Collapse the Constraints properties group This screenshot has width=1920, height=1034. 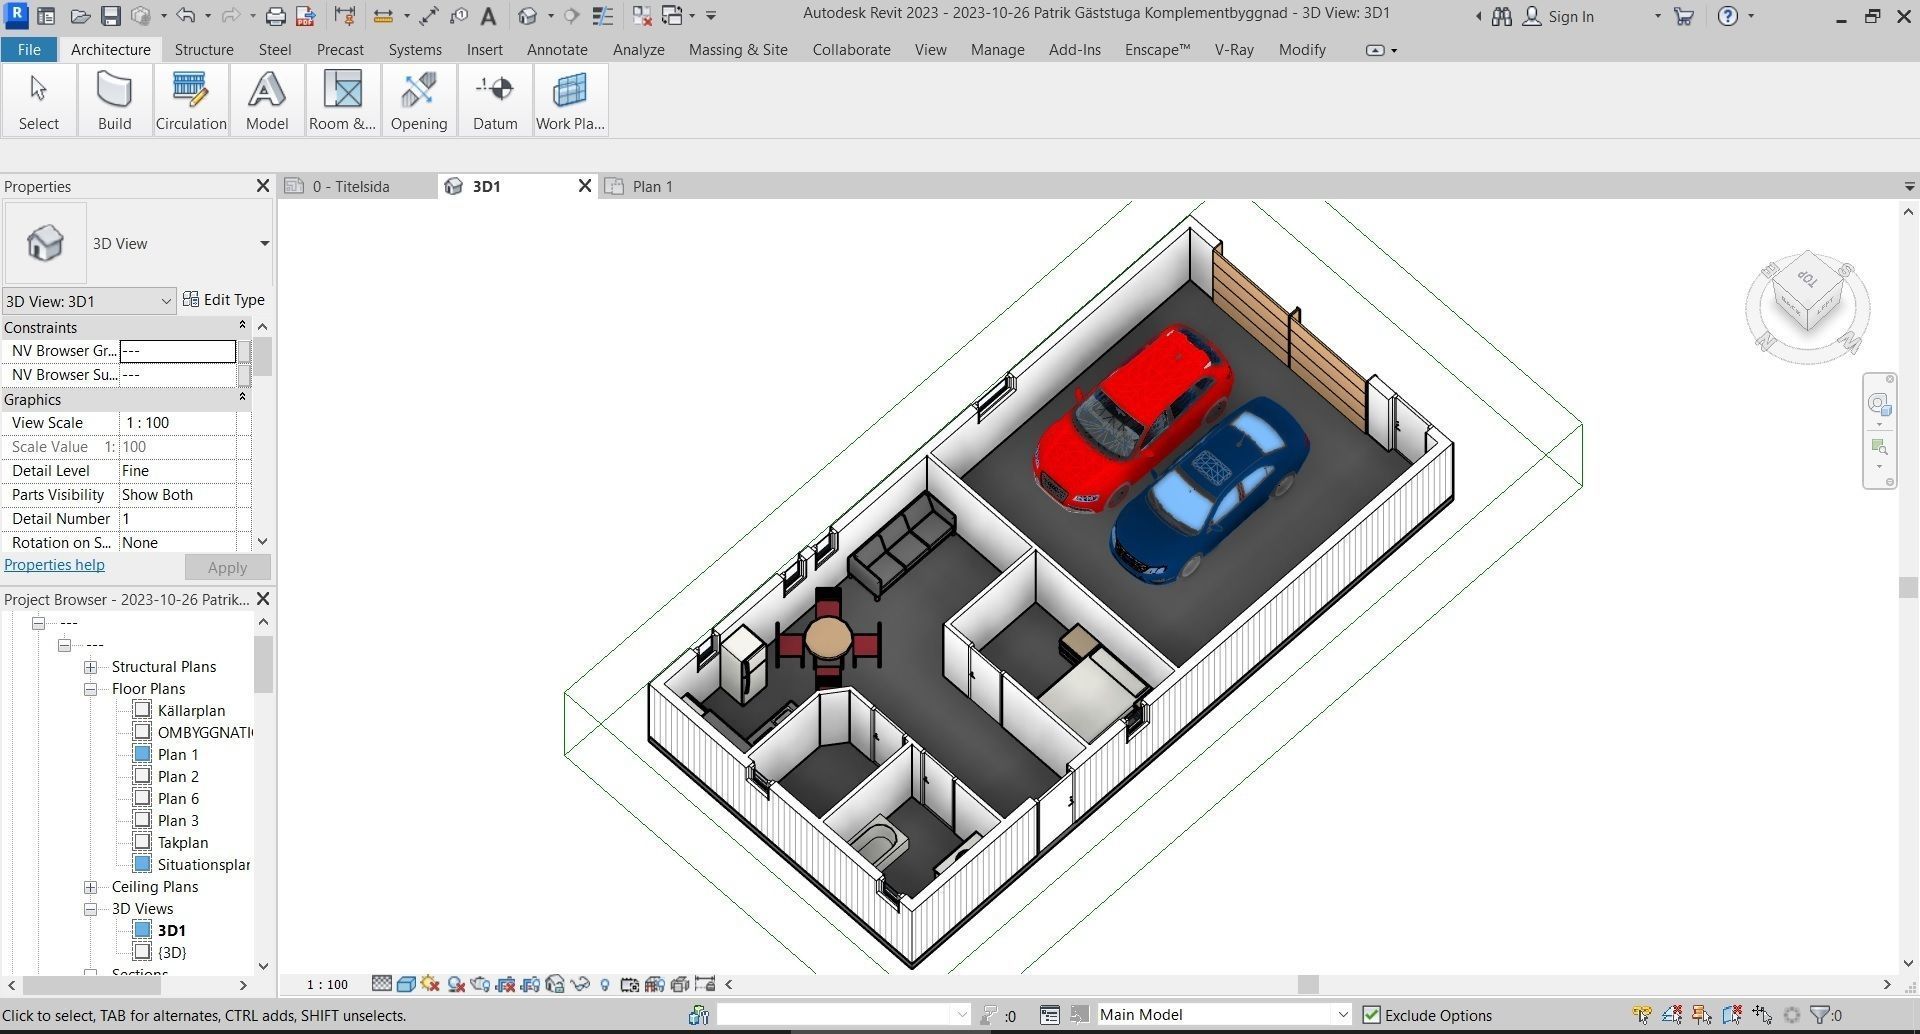242,326
